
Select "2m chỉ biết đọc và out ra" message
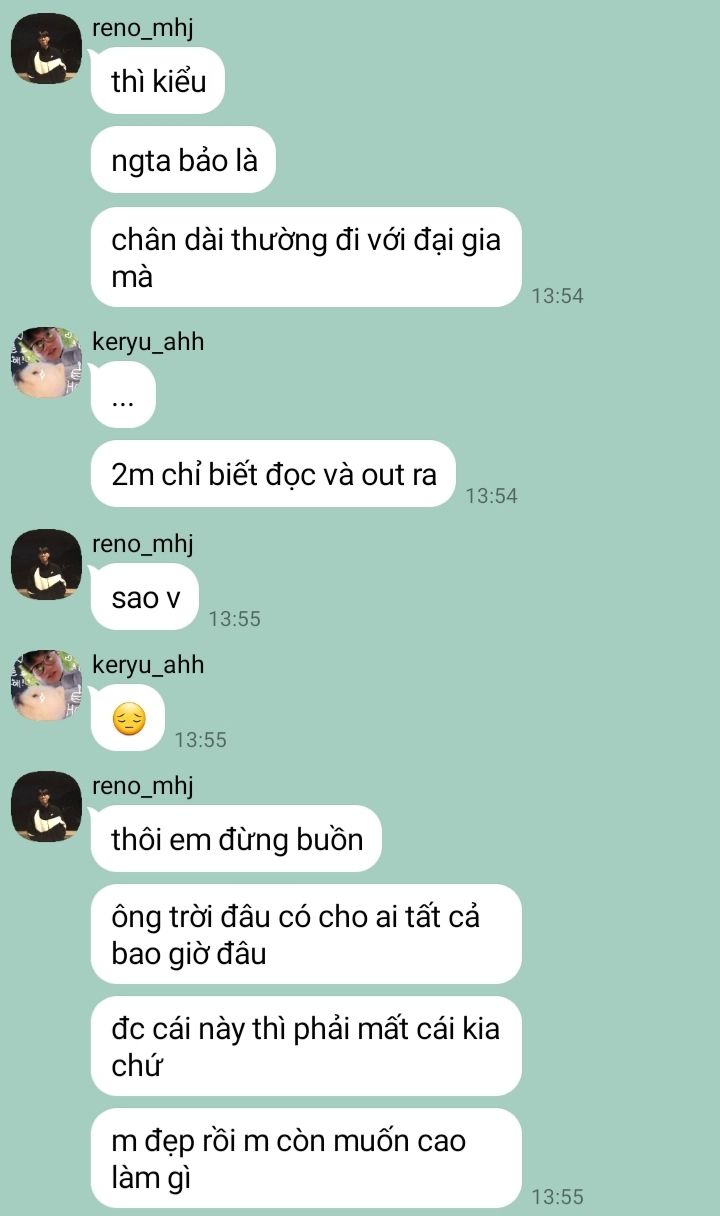(x=274, y=474)
